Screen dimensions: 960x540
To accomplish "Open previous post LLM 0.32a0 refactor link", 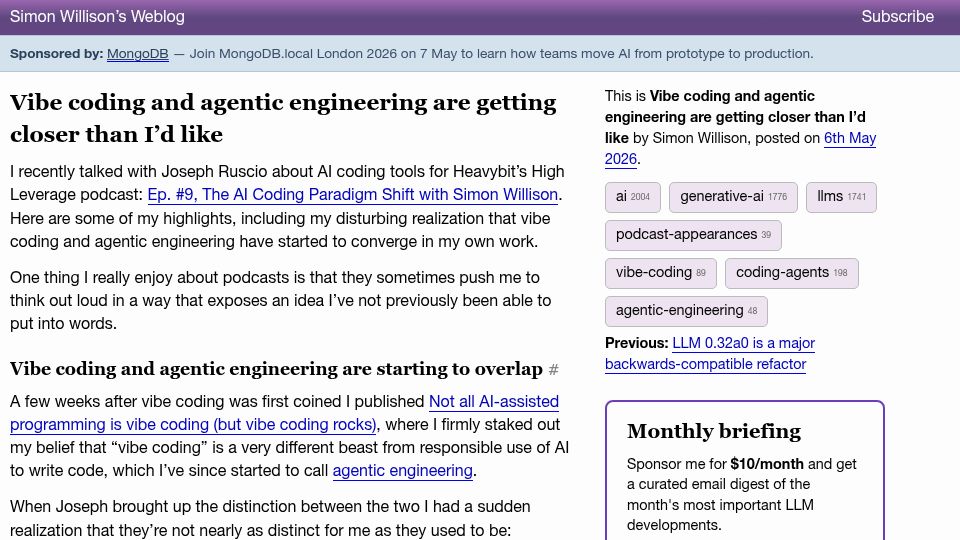I will 710,353.
